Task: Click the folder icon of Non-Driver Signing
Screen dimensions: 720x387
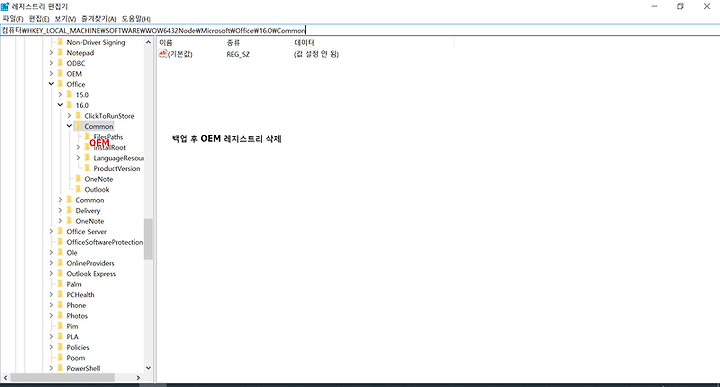Action: pyautogui.click(x=60, y=42)
